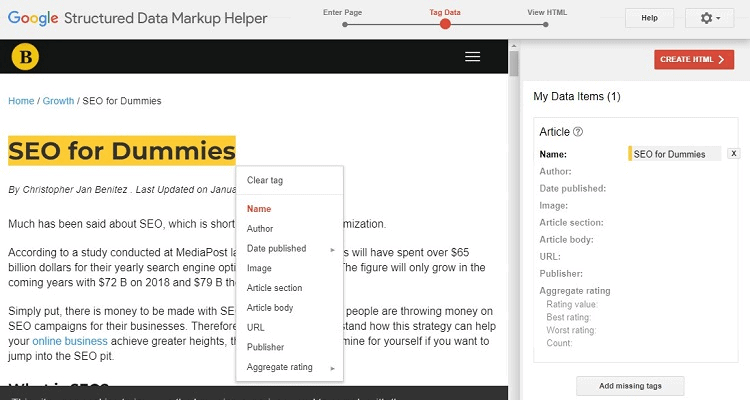Click the Article help question-mark icon
The image size is (750, 400).
pos(578,132)
